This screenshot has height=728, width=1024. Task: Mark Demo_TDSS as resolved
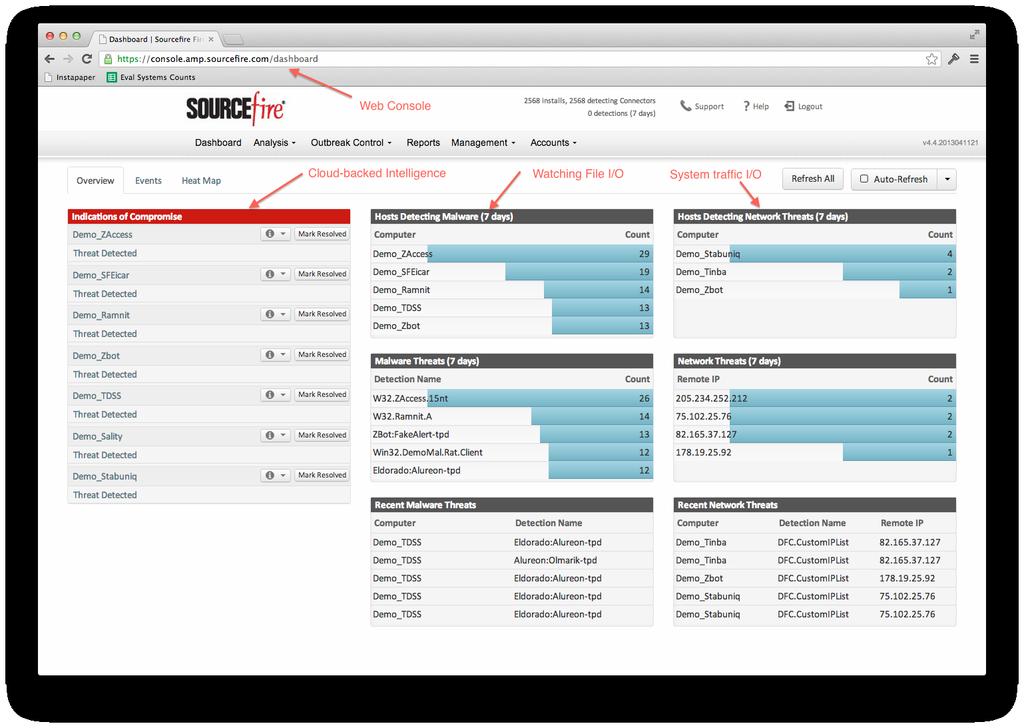pos(322,394)
